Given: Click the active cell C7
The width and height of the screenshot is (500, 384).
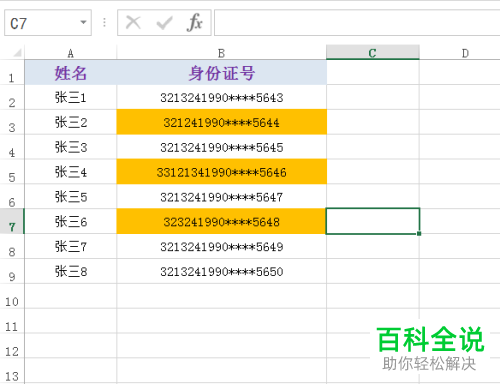Looking at the screenshot, I should pos(373,221).
